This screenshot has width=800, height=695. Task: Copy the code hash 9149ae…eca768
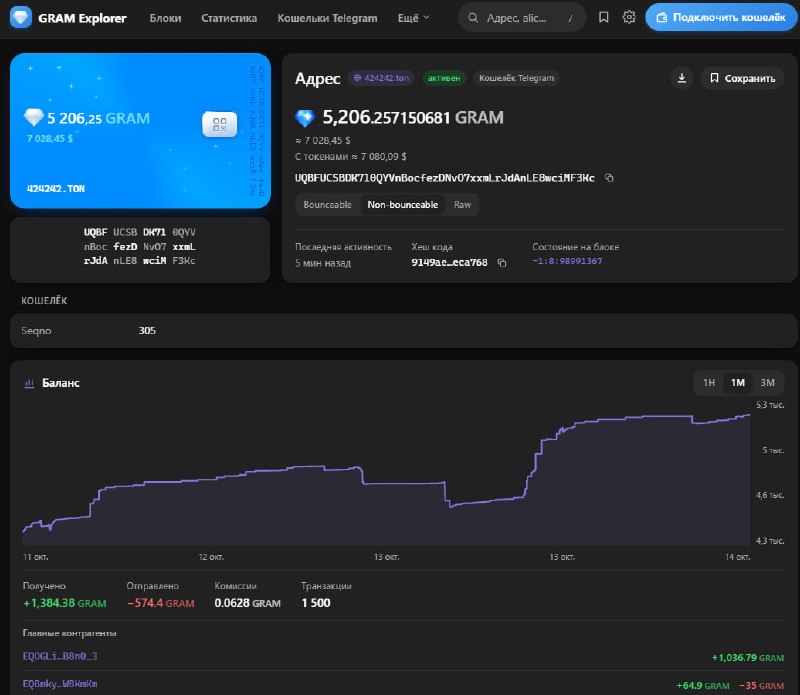502,263
